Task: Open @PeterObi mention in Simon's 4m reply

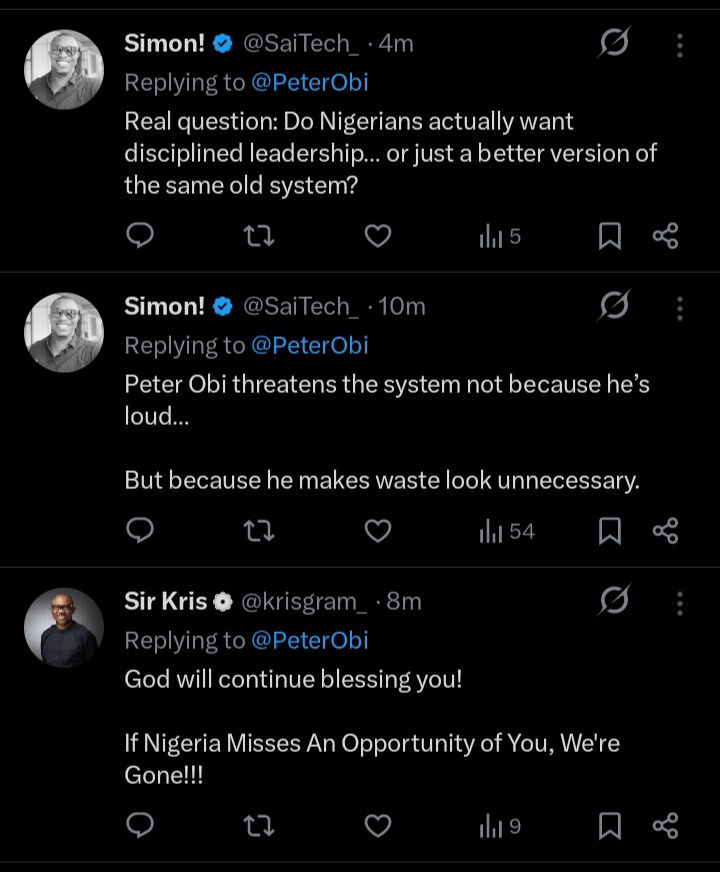Action: (309, 82)
